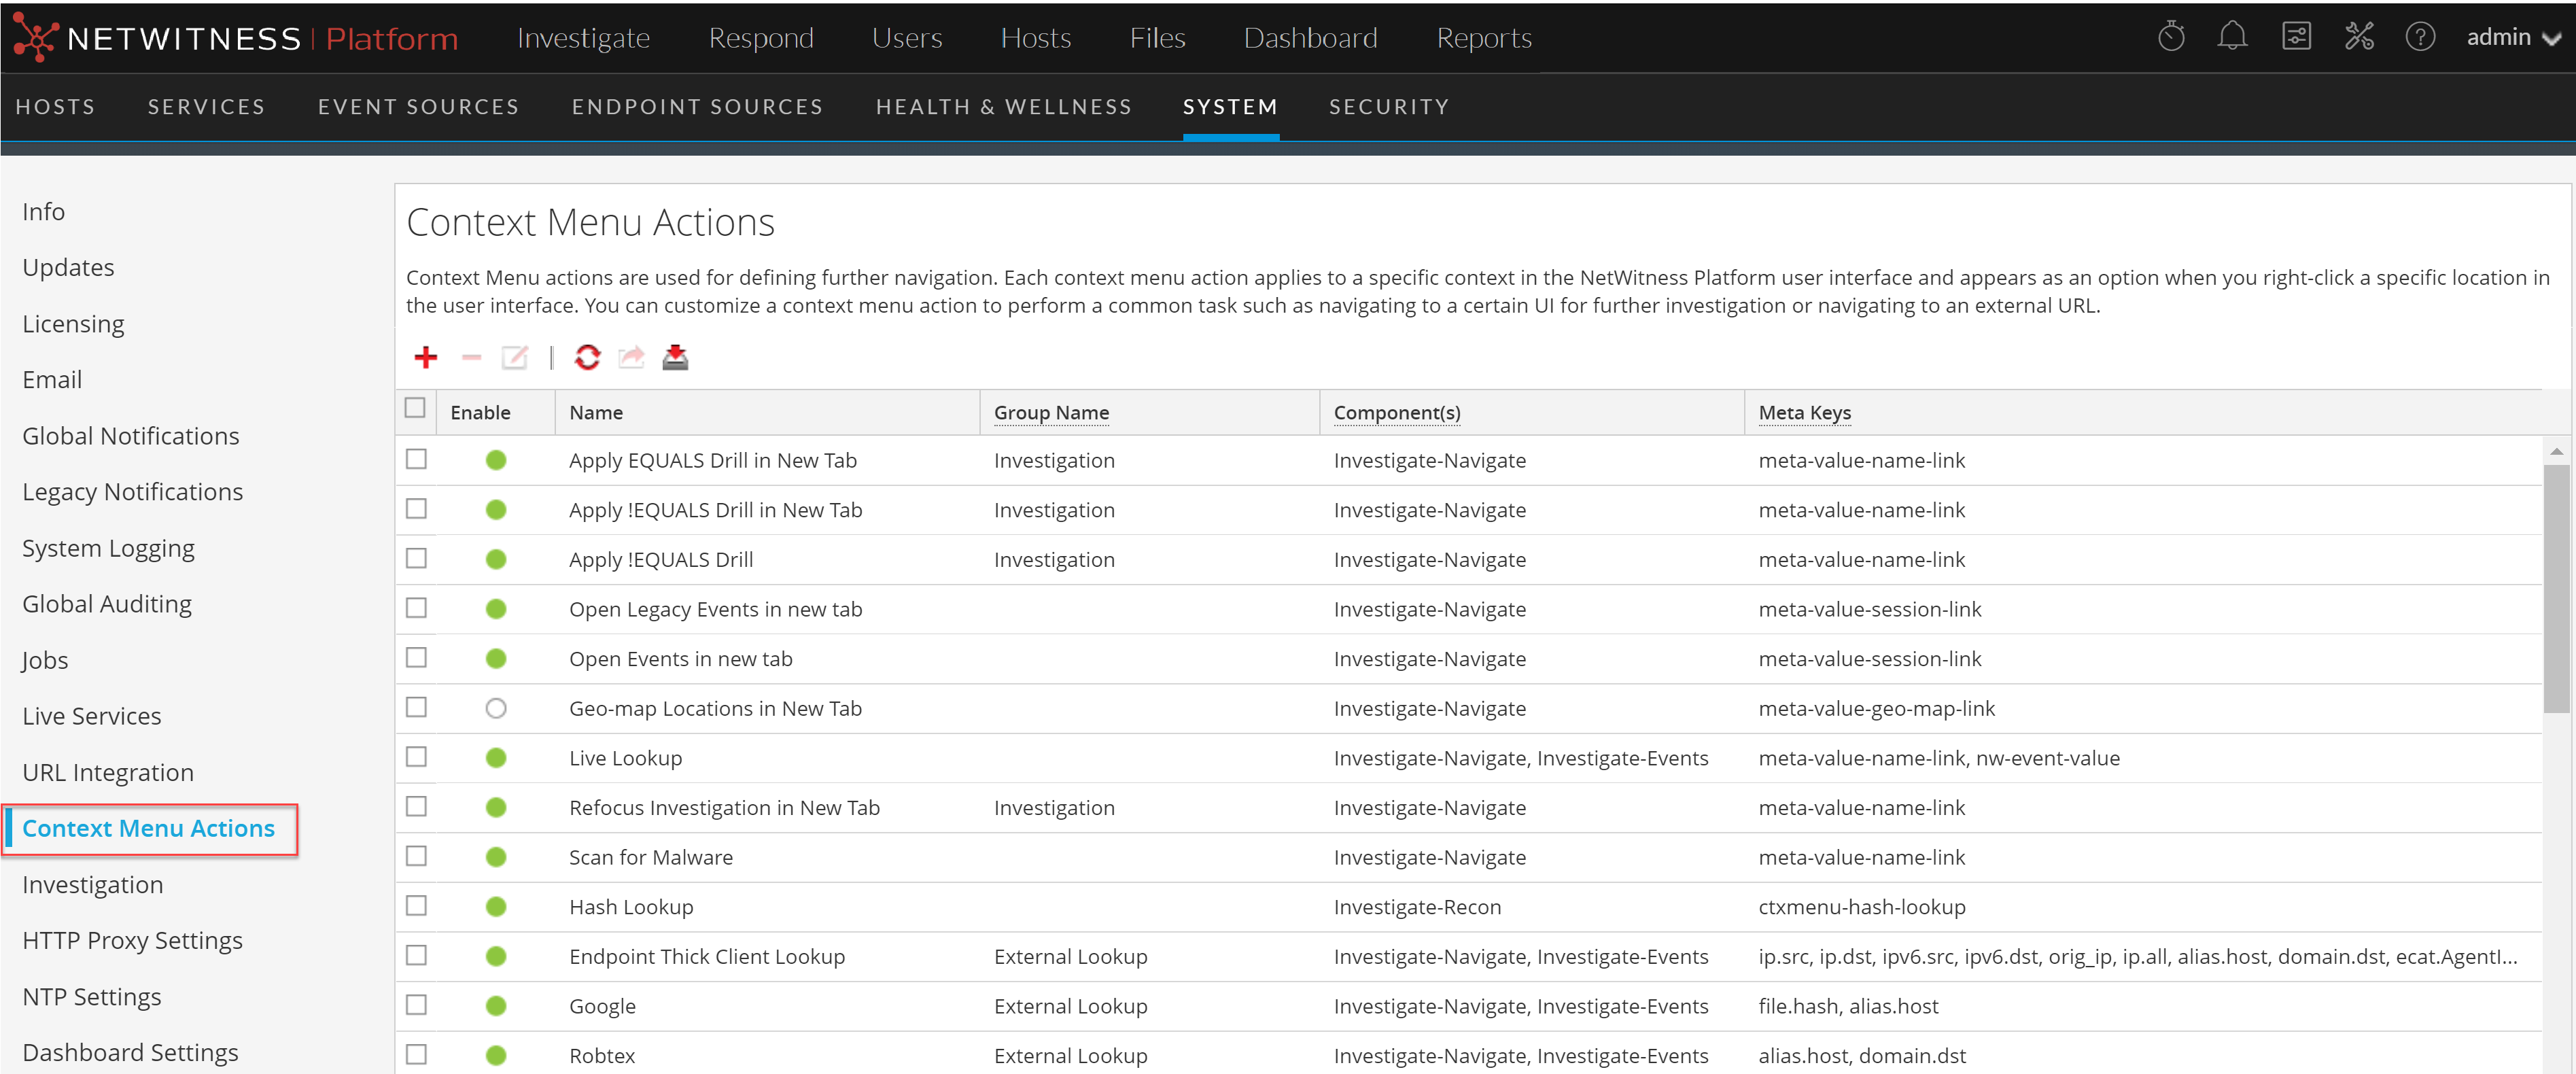Switch to the Security tab
2576x1074 pixels.
point(1388,107)
